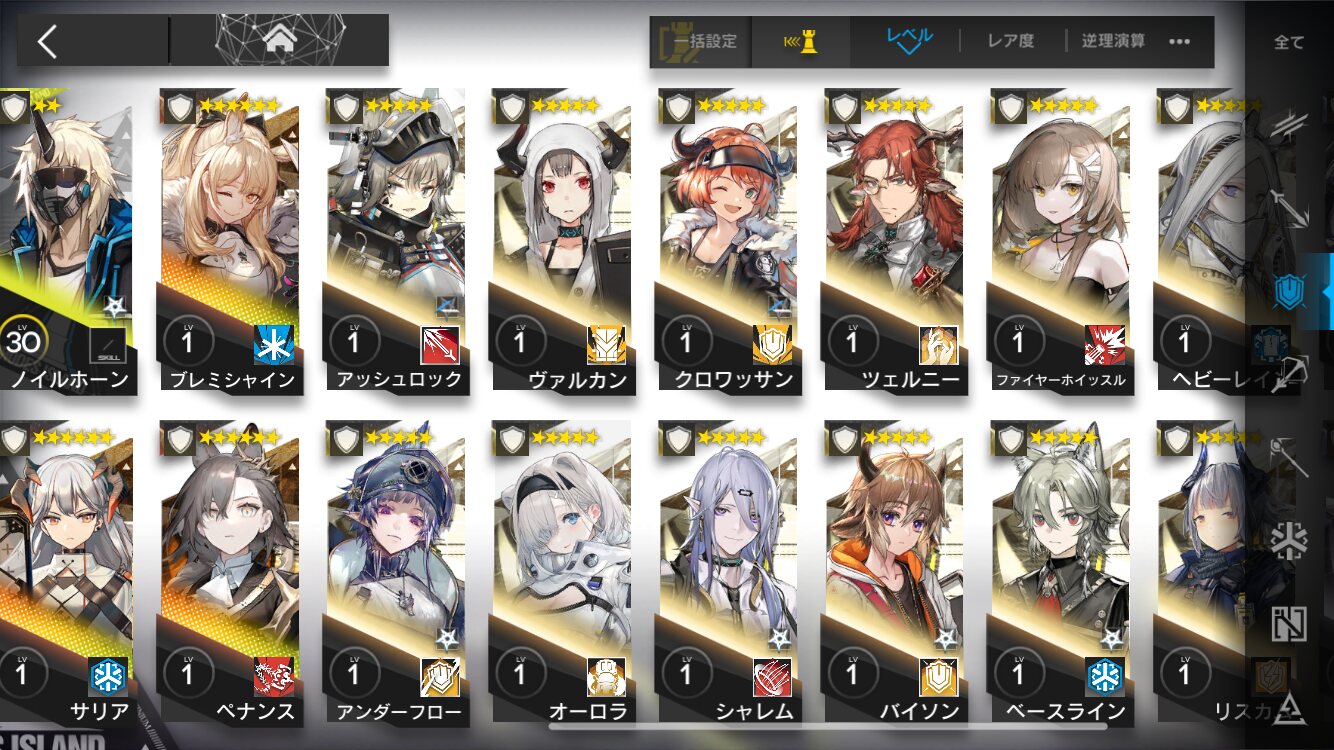
Task: Open the ヴァルカン operator card
Action: (x=562, y=241)
